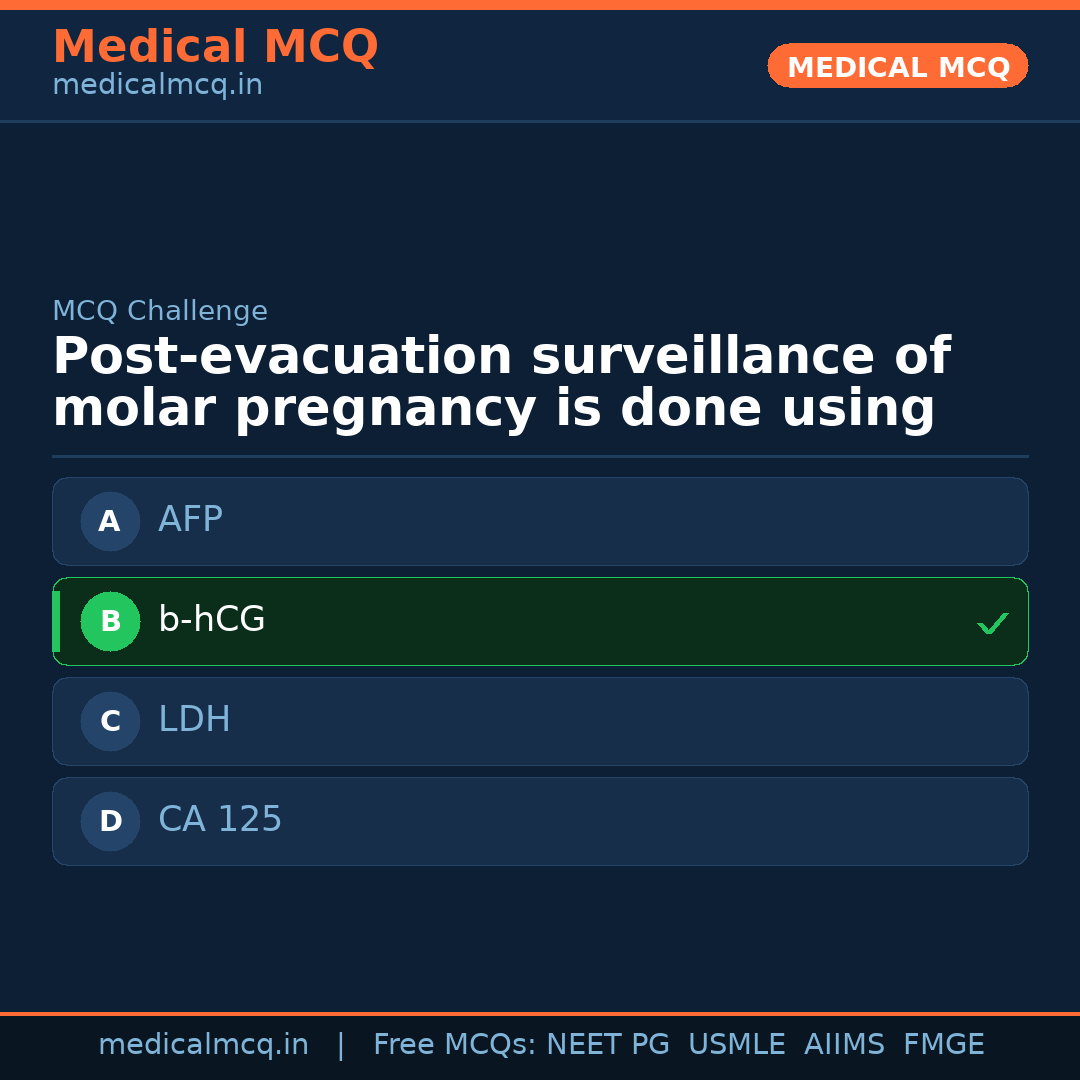1080x1080 pixels.
Task: Choose the LDH answer text
Action: click(194, 720)
